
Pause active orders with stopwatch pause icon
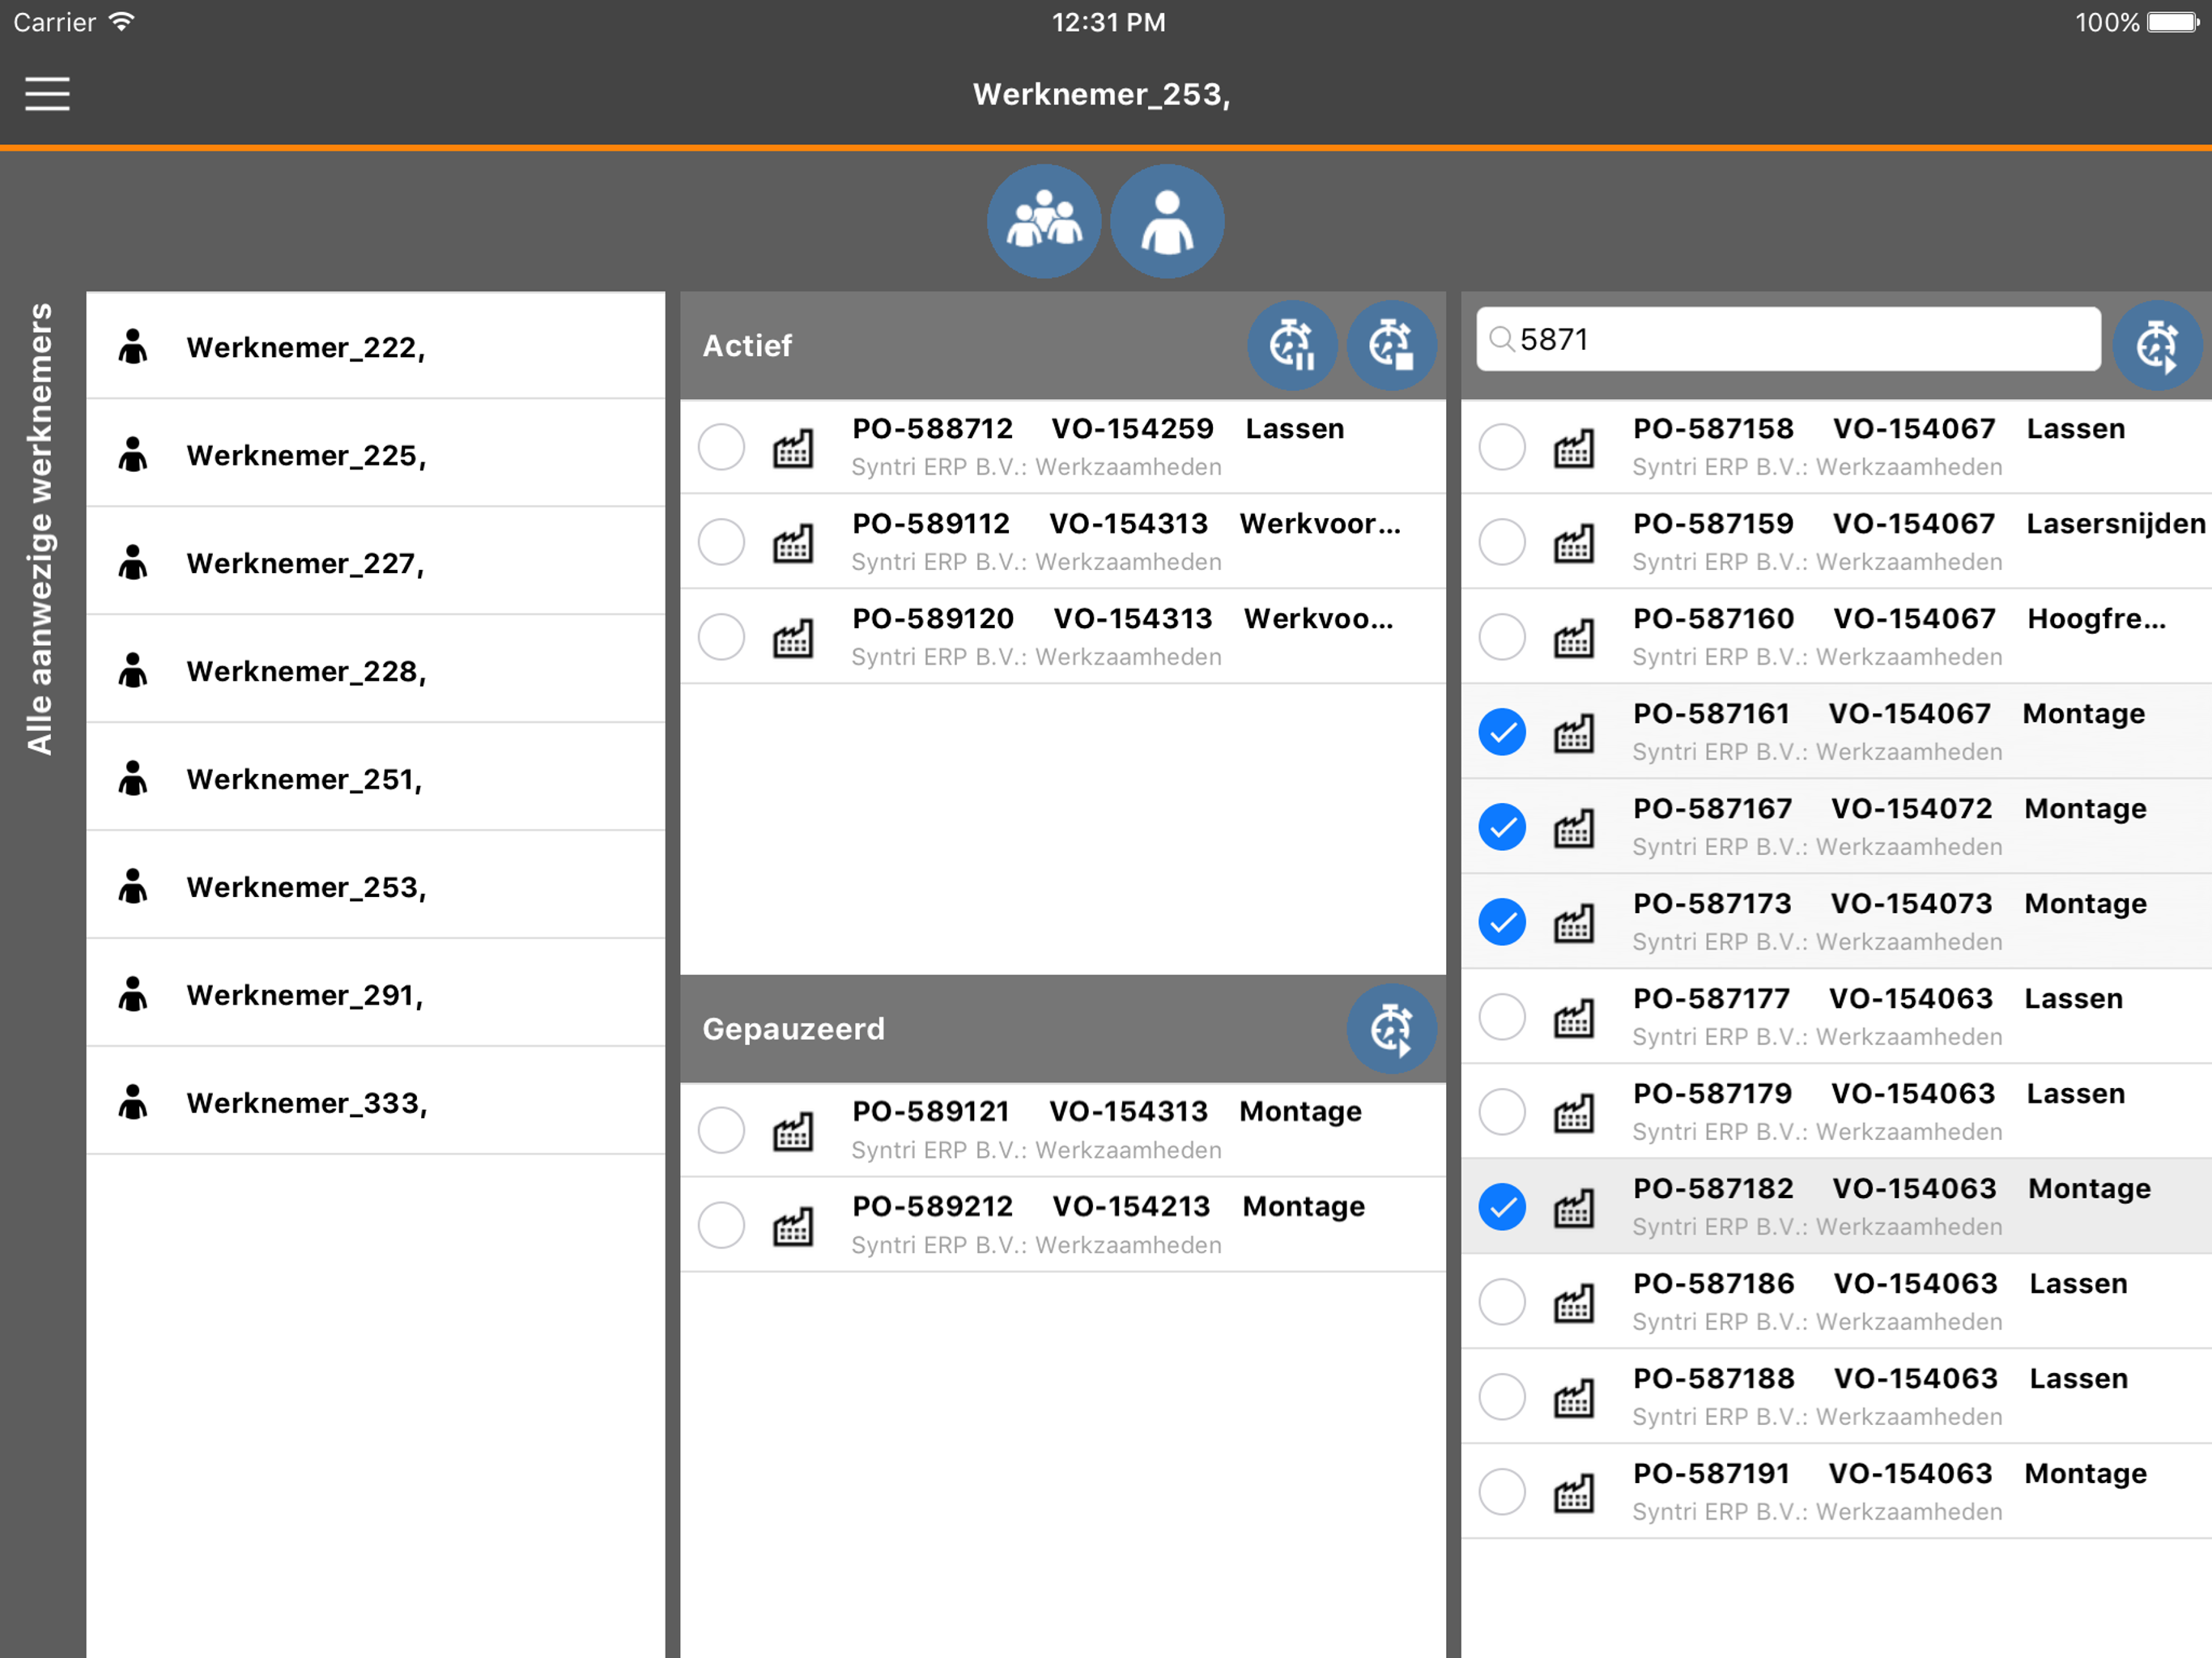(1292, 345)
